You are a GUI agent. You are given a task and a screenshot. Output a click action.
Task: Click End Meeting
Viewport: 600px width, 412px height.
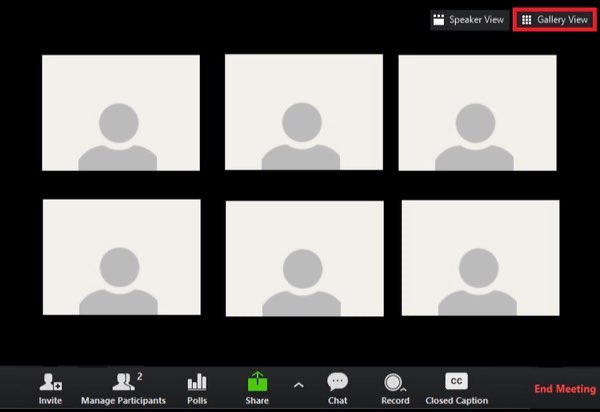pos(565,389)
